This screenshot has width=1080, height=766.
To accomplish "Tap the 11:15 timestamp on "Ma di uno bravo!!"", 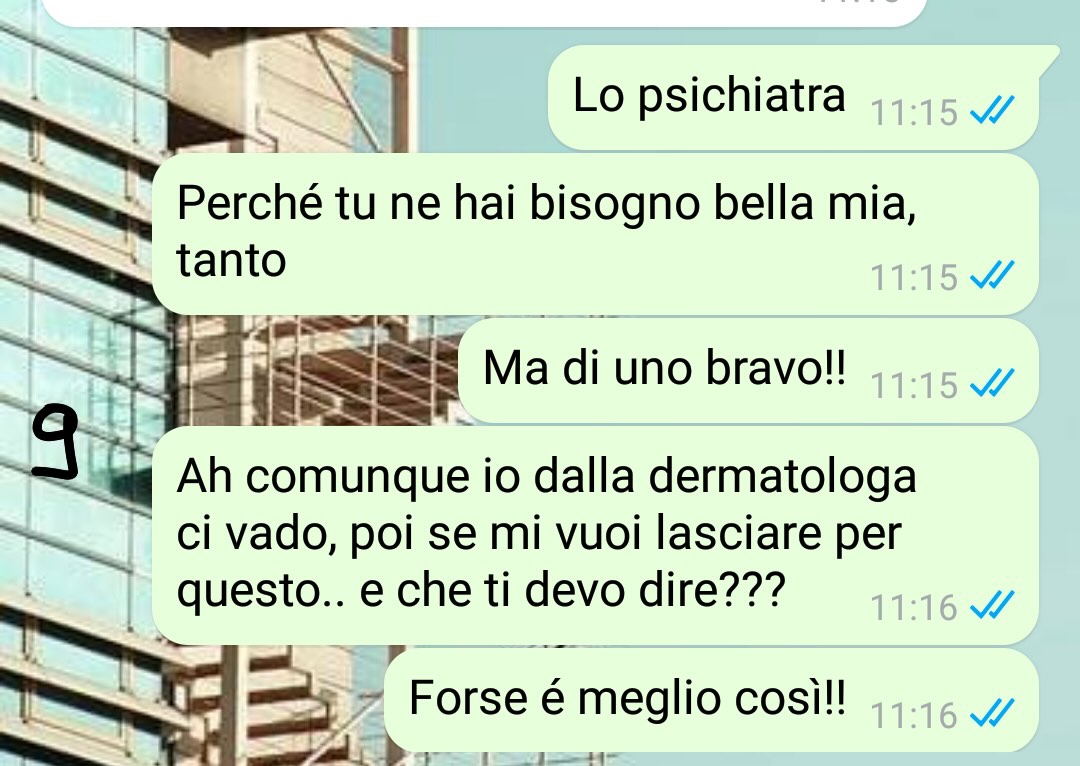I will pos(914,386).
